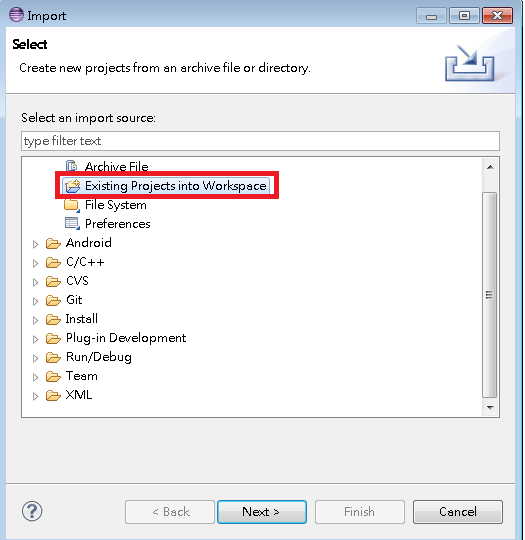Click the Preferences table icon
The height and width of the screenshot is (540, 525).
(72, 224)
